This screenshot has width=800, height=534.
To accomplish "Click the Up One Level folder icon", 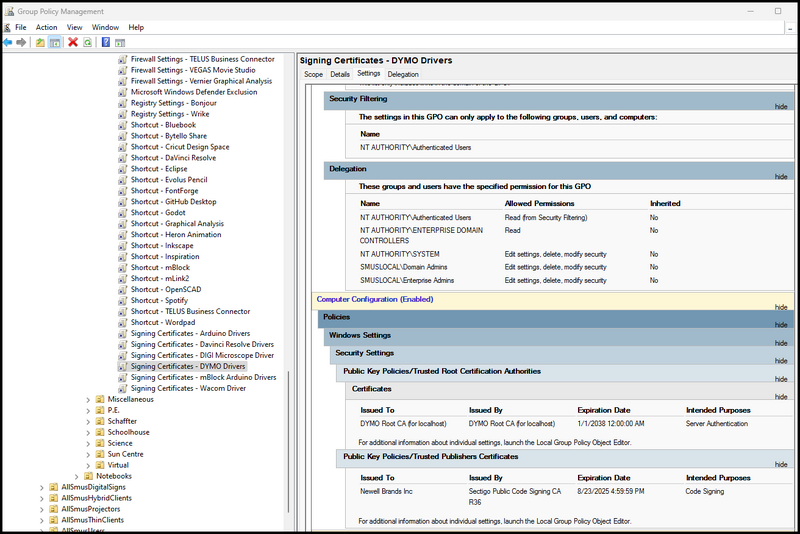I will 40,43.
